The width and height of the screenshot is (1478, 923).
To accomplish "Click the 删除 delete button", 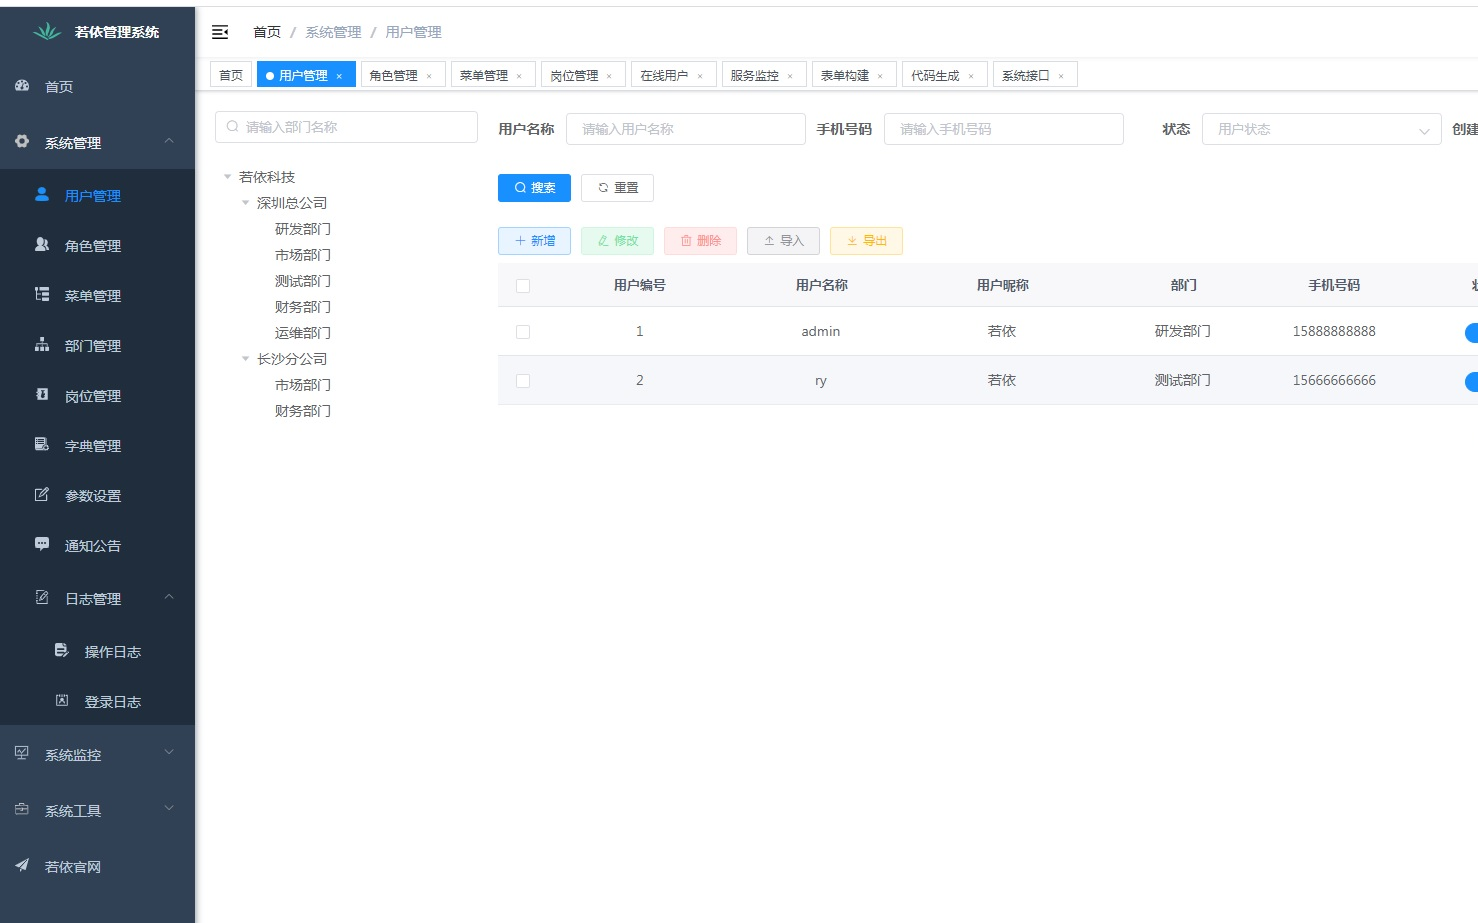I will pos(700,241).
